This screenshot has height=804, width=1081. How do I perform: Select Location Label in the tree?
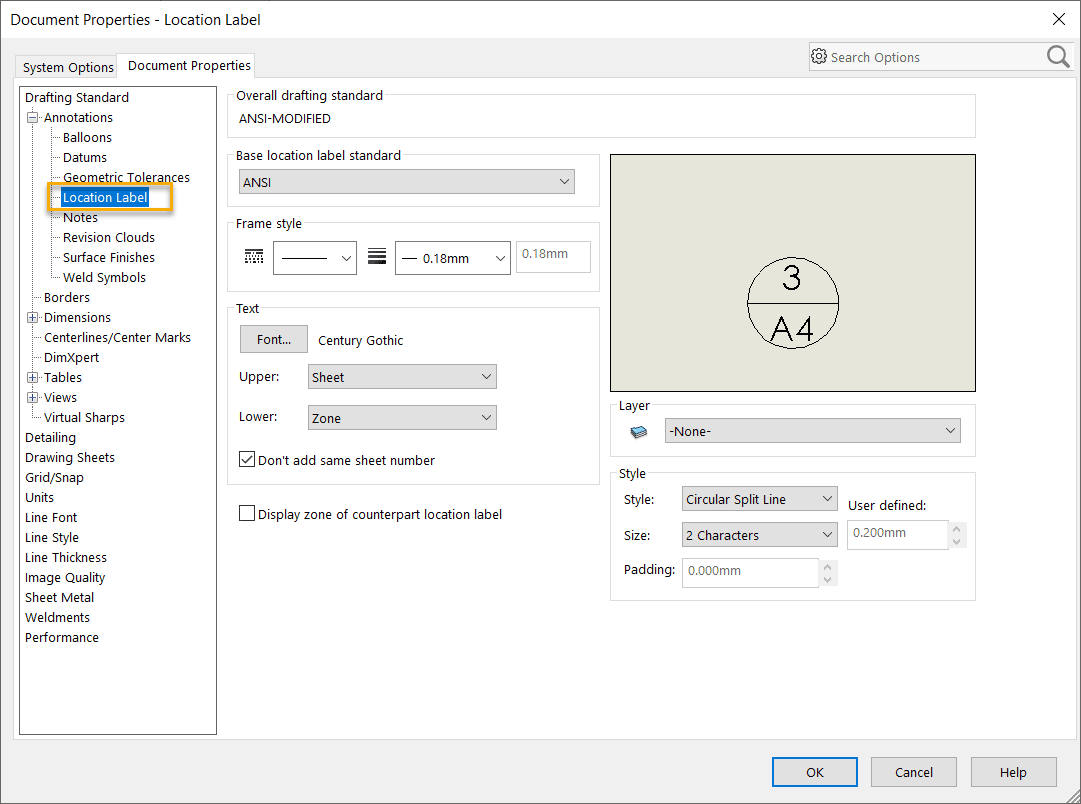pos(105,197)
